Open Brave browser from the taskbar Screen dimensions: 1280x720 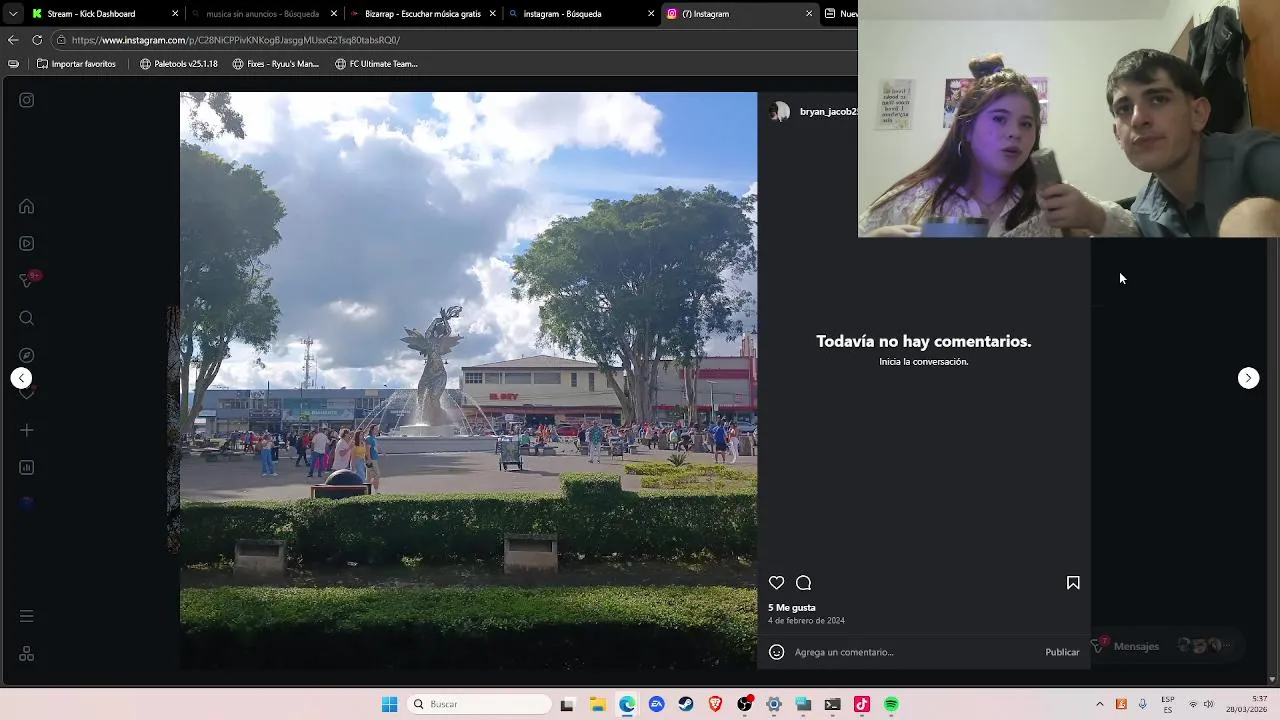715,704
